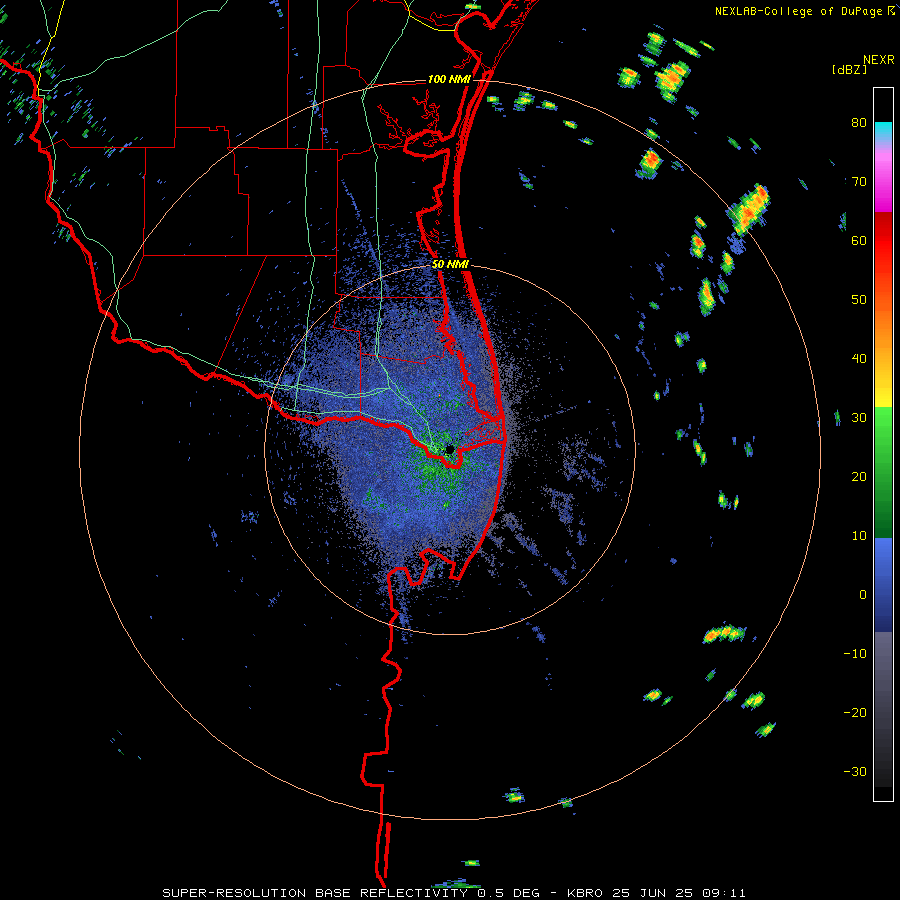Click the blue band of the reflectivity color bar
The width and height of the screenshot is (900, 900).
tap(883, 585)
